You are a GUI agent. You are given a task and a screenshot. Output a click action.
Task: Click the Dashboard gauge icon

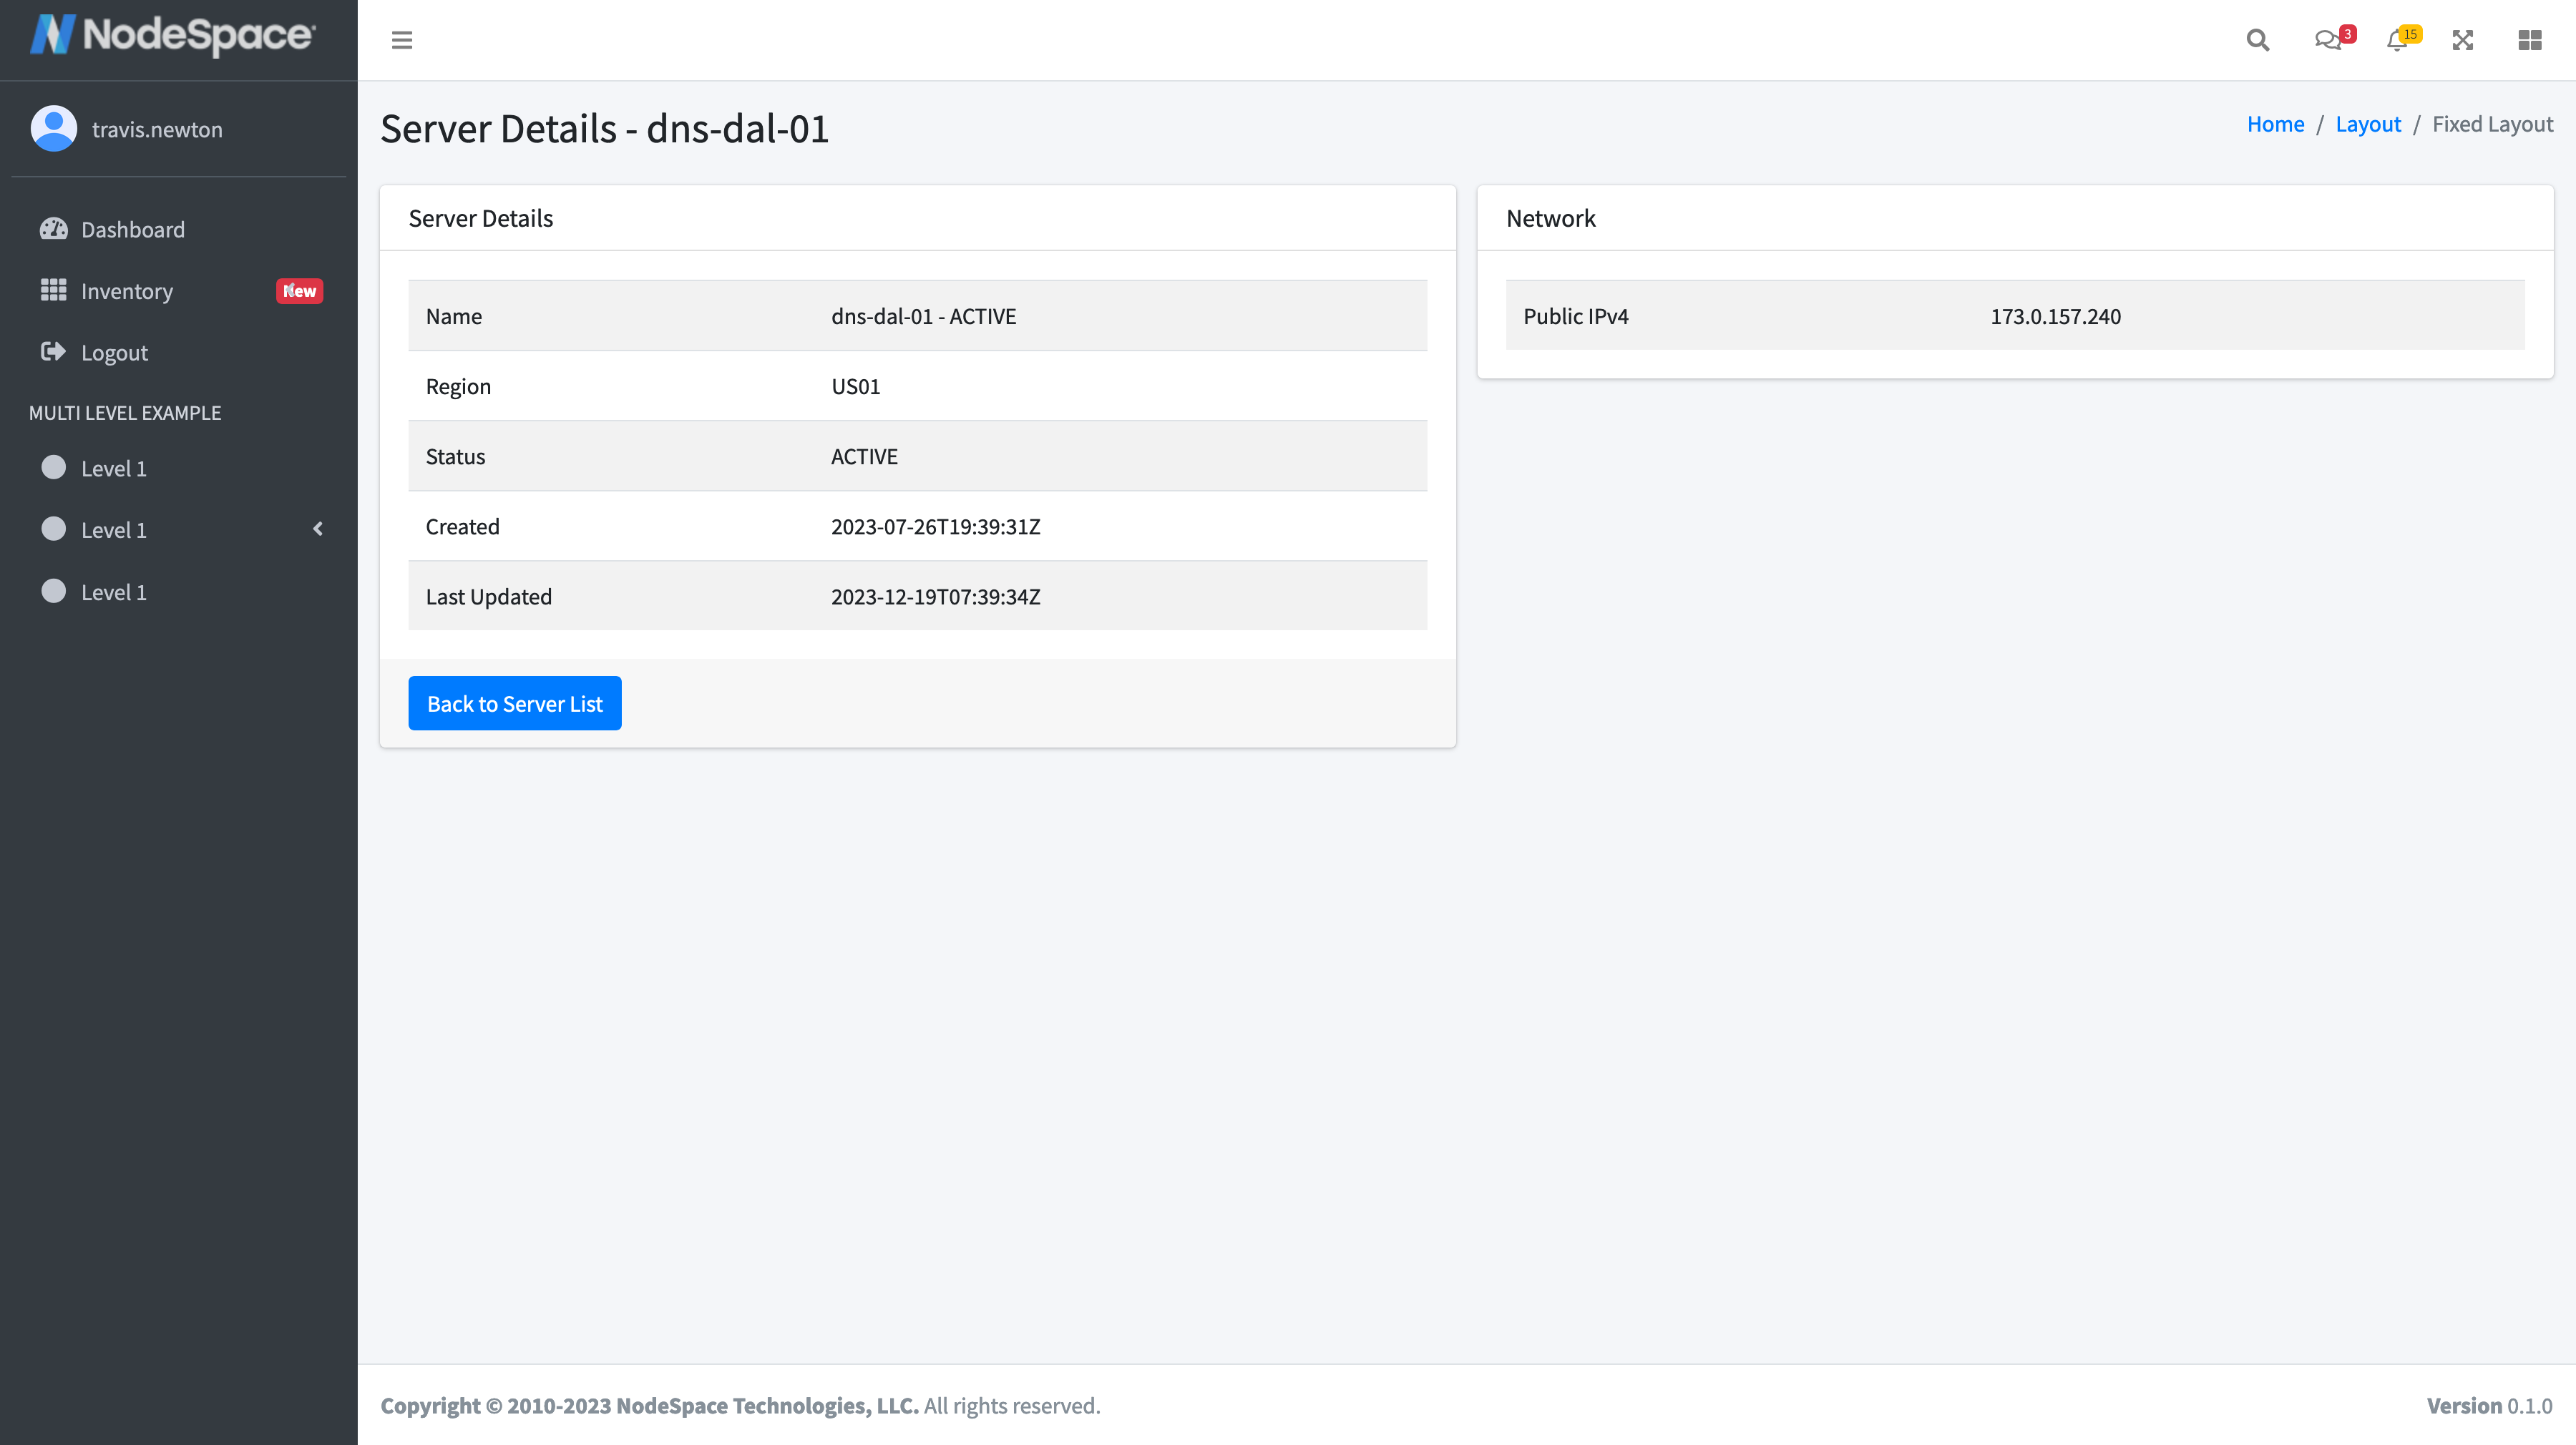pos(53,229)
